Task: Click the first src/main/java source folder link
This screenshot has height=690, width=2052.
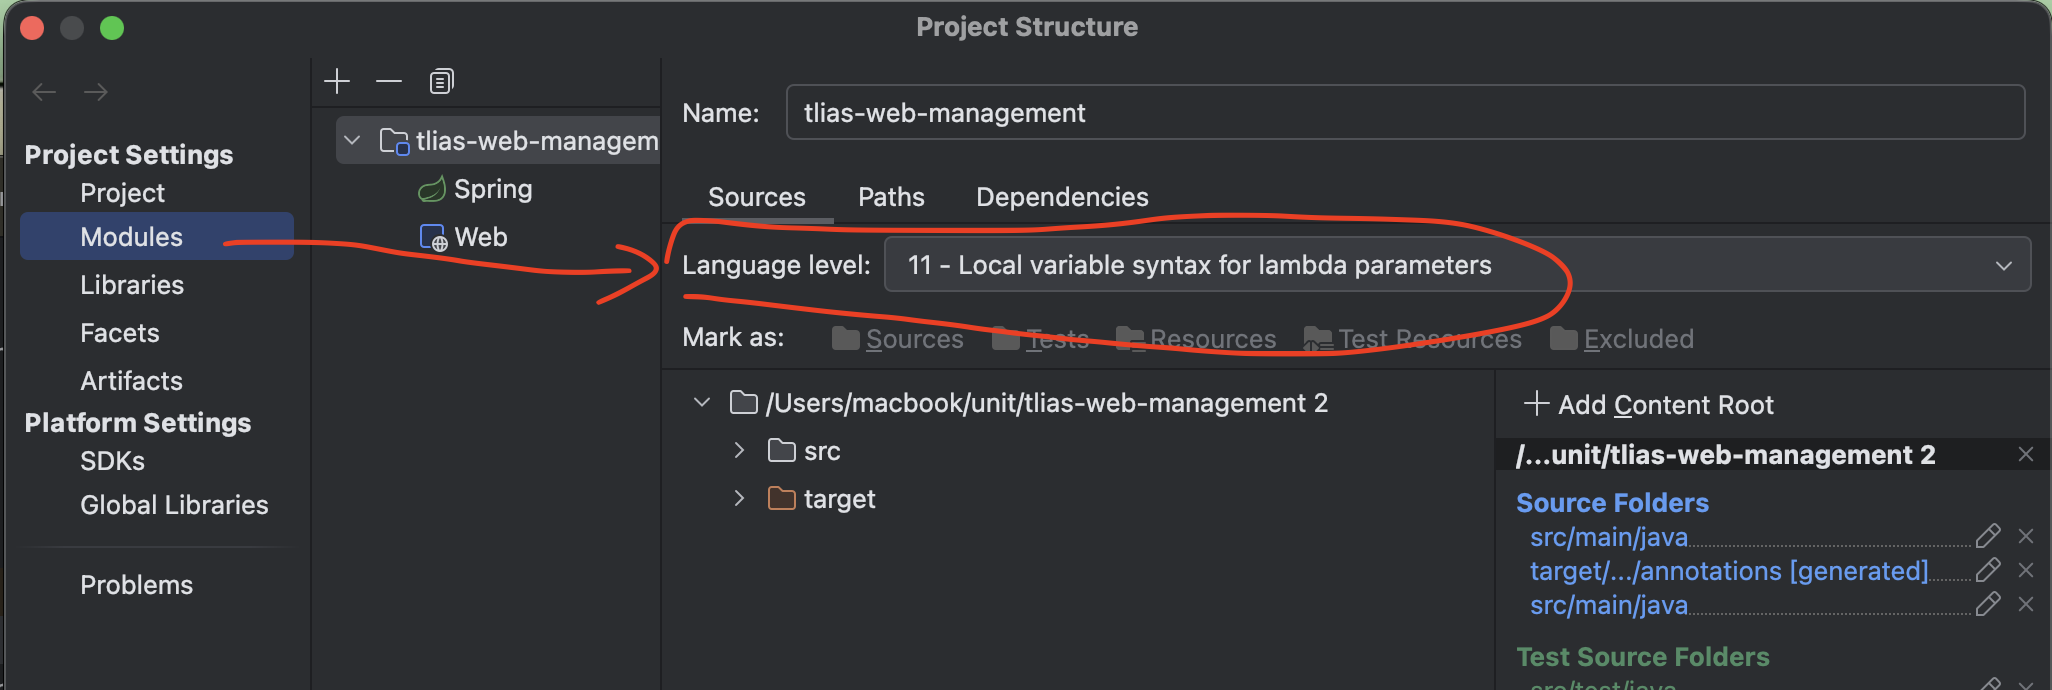Action: (x=1609, y=537)
